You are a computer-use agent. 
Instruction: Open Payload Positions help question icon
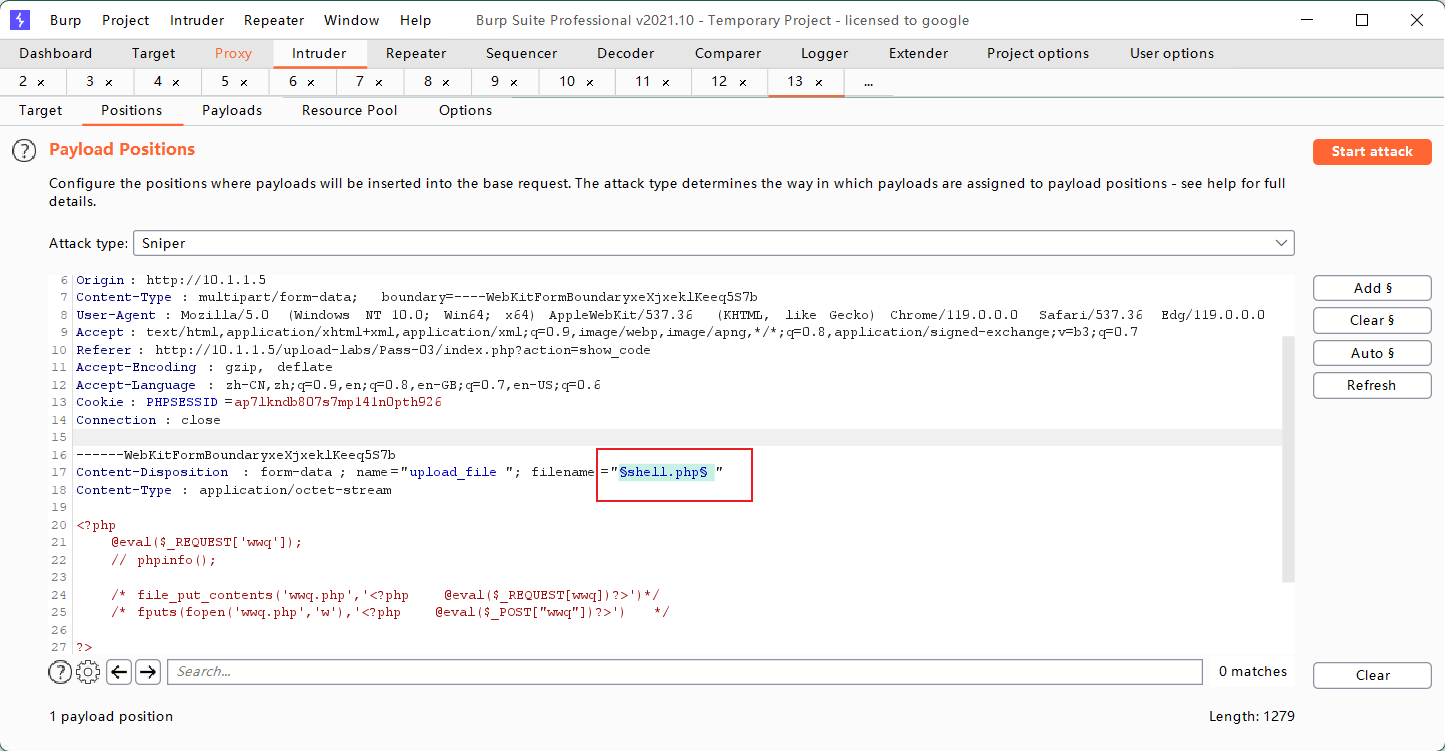pos(23,151)
